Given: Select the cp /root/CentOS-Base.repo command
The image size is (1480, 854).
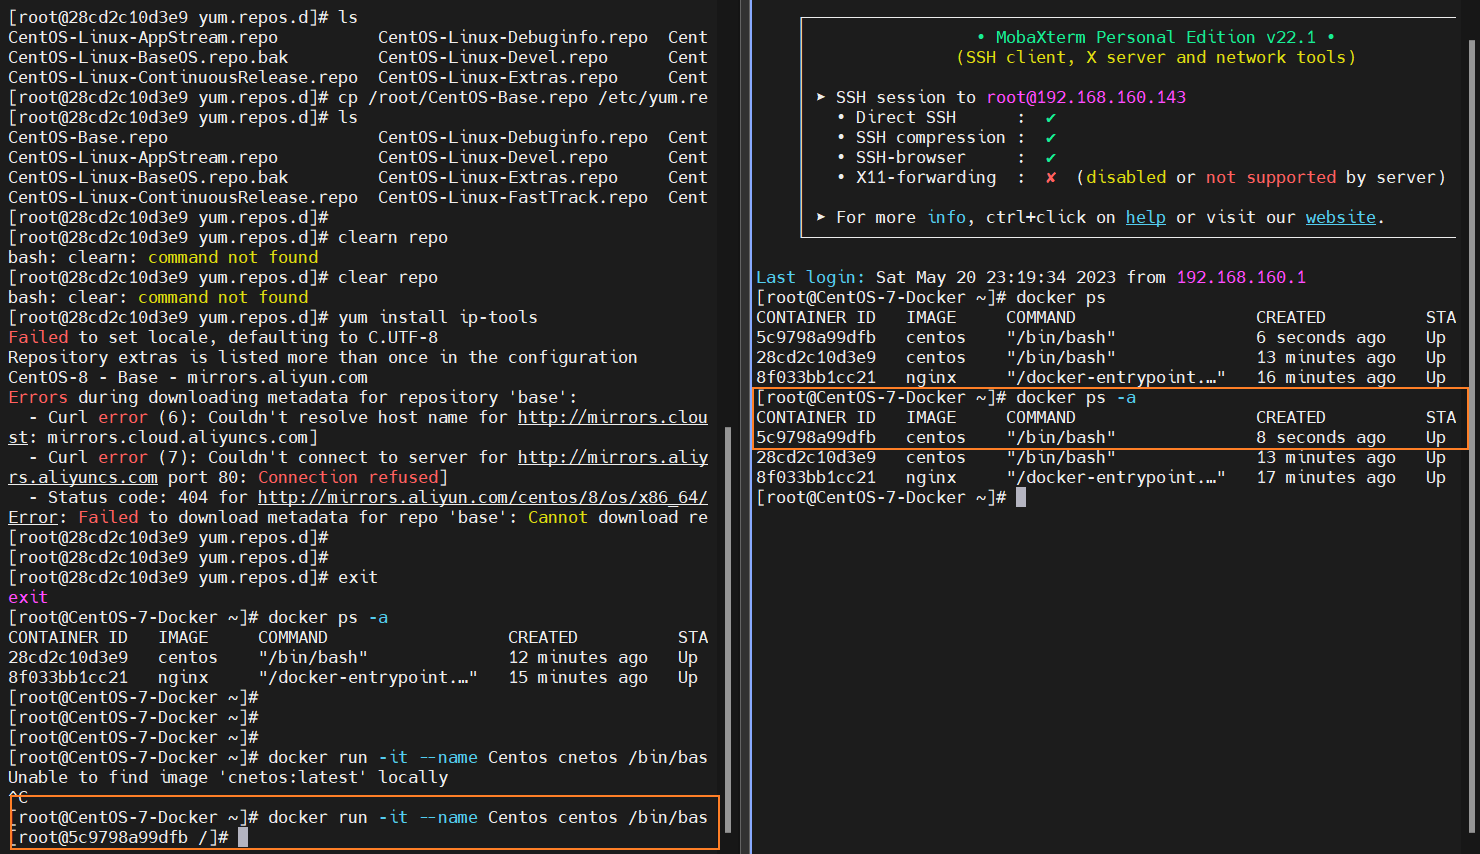Looking at the screenshot, I should click(x=523, y=97).
